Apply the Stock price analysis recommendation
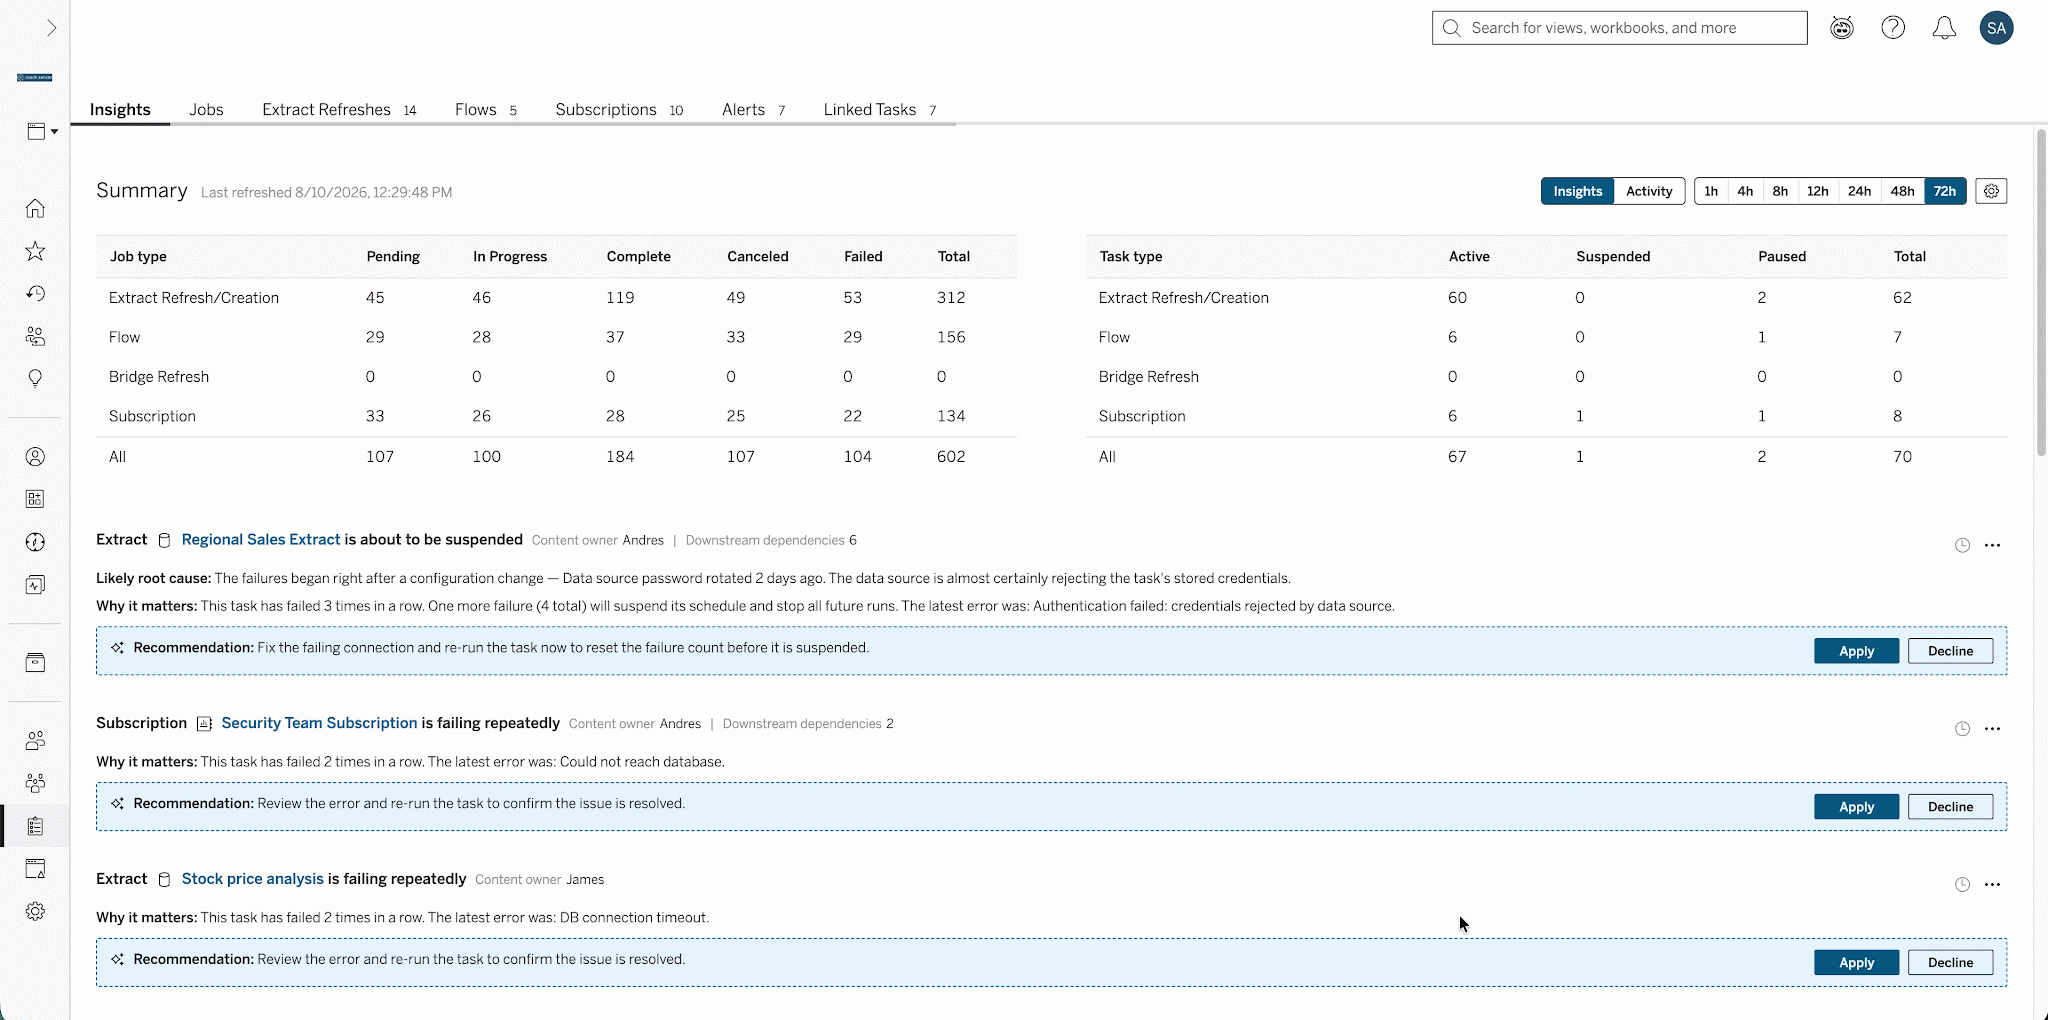The height and width of the screenshot is (1020, 2048). tap(1856, 963)
